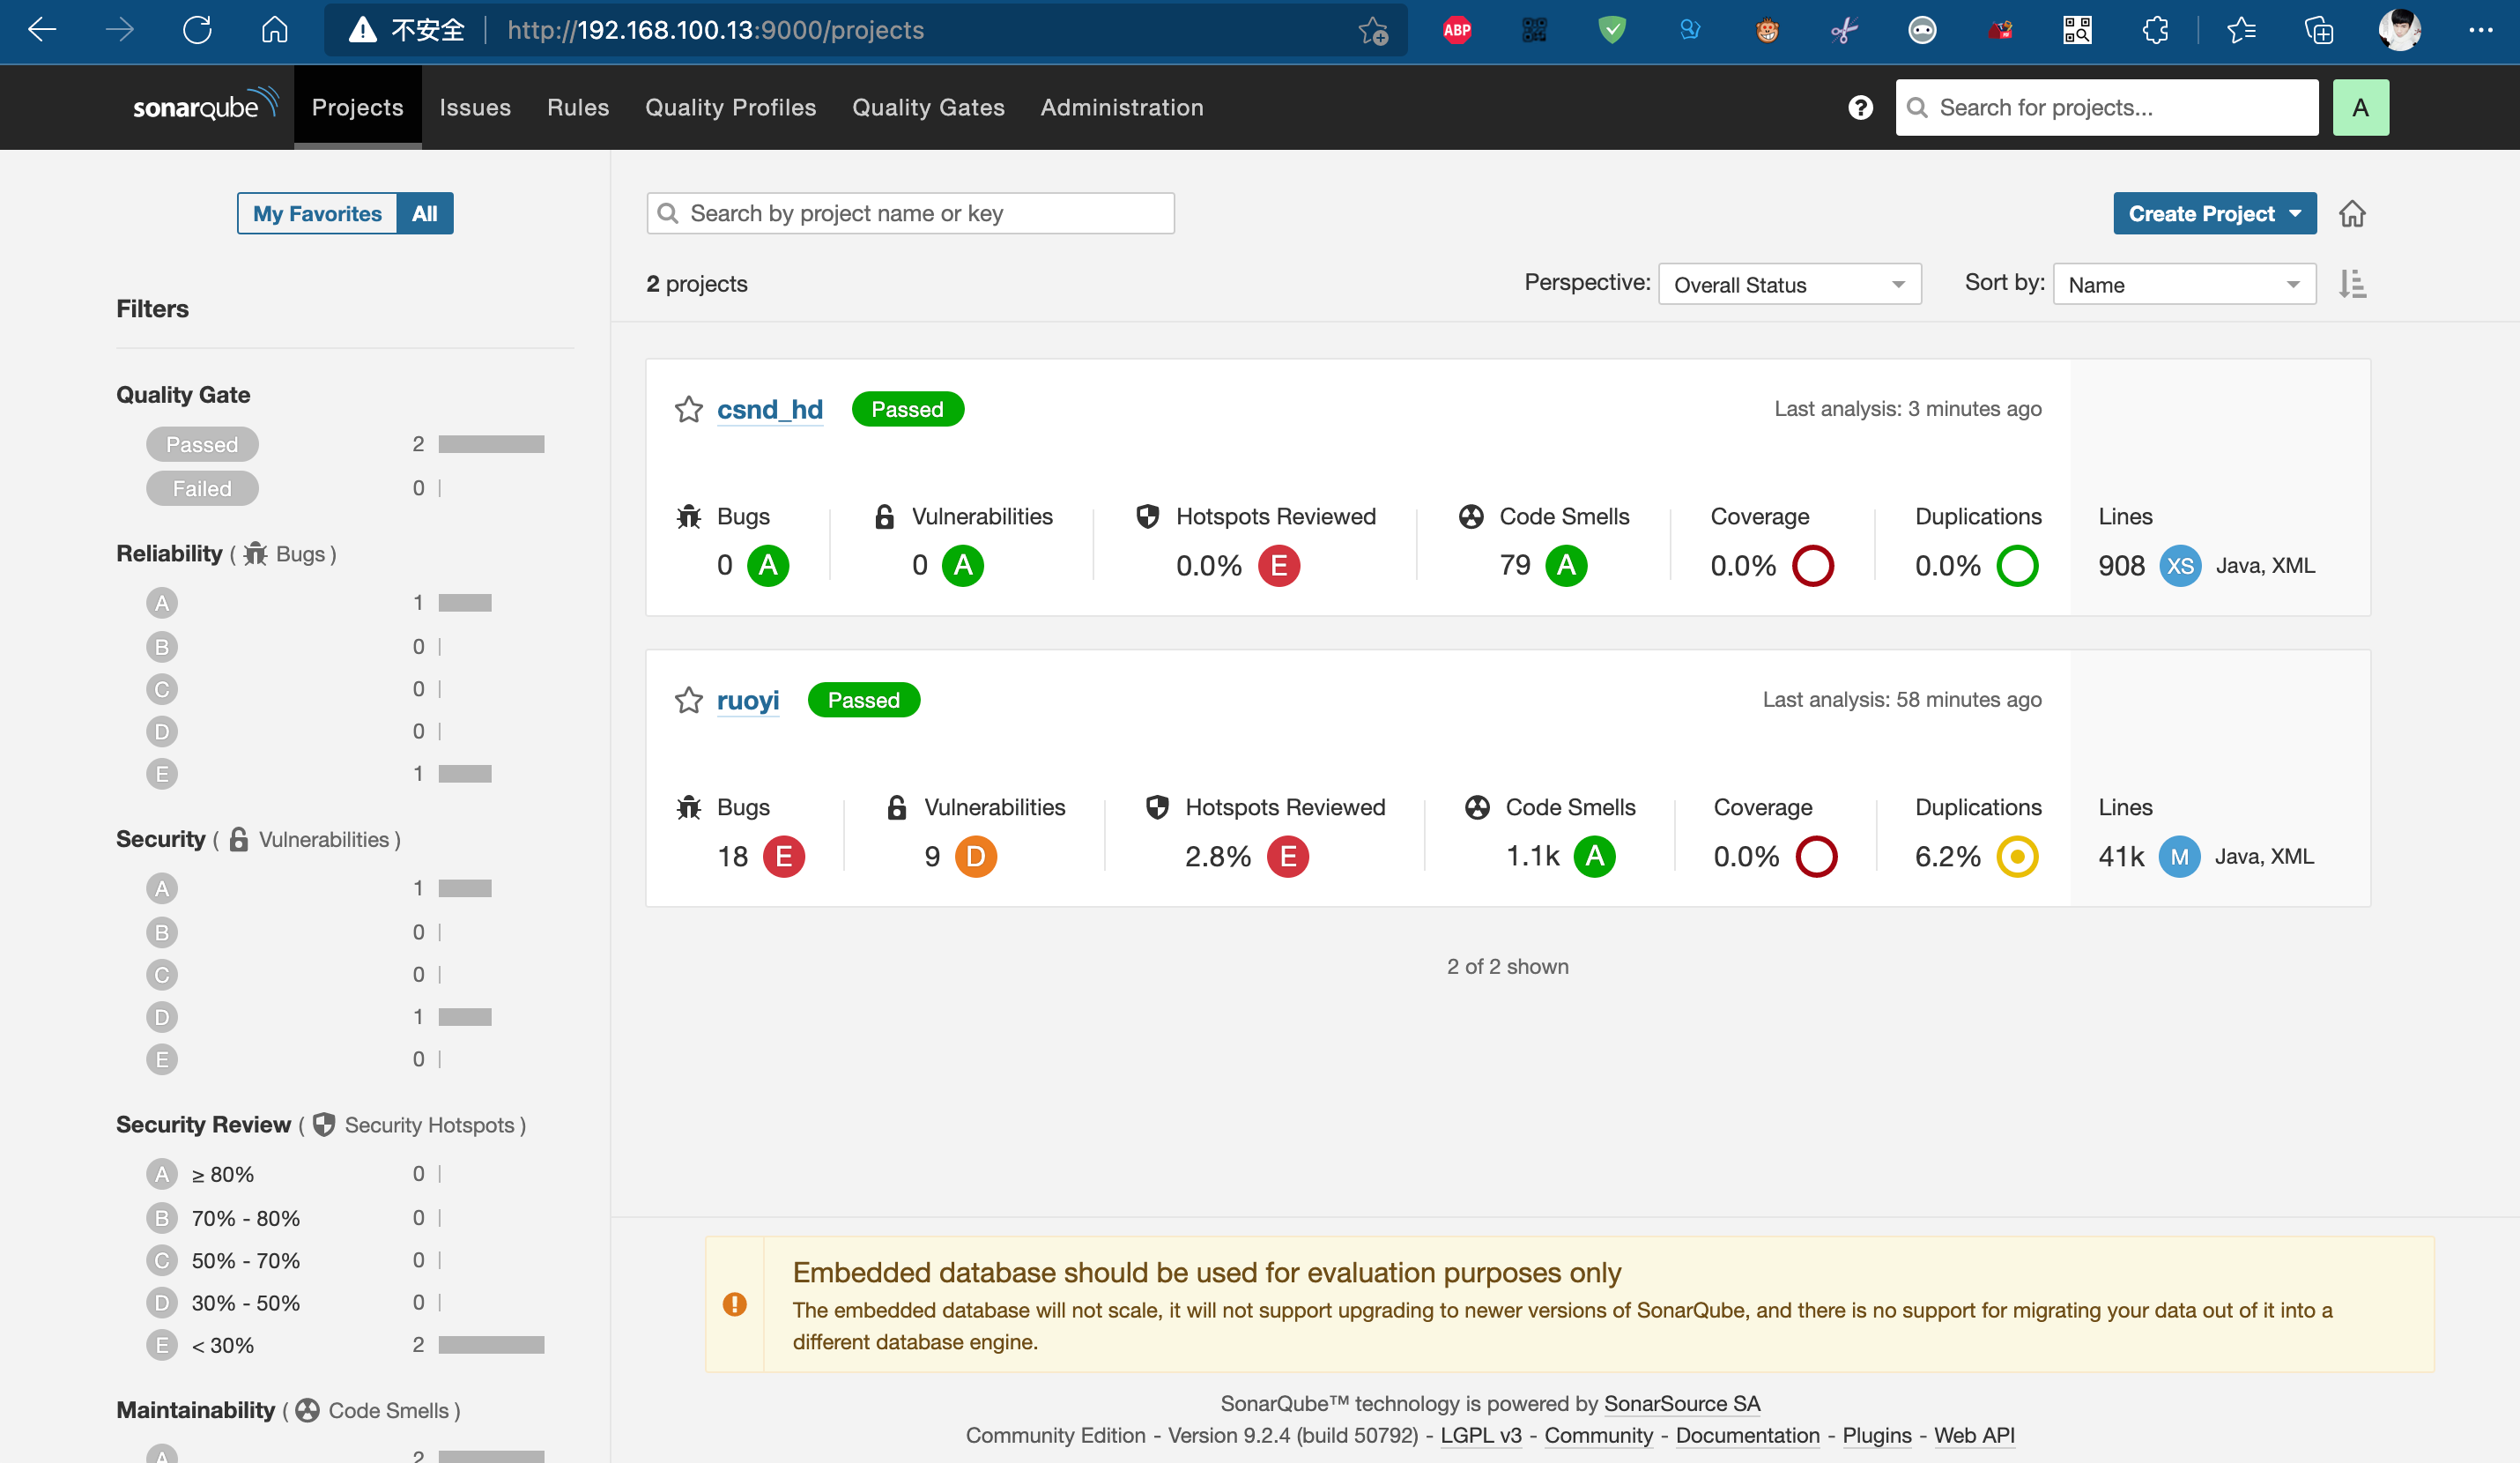
Task: Click csnd_hd Hotspots Reviewed E rating badge
Action: point(1278,565)
